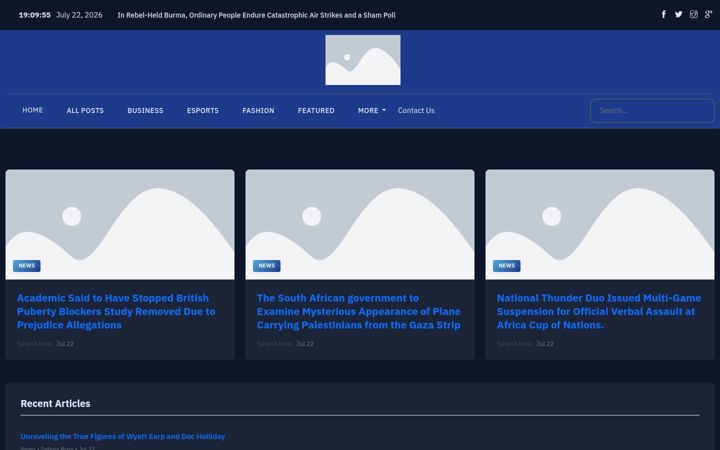The image size is (720, 450).
Task: Open the Instagram social icon
Action: (x=693, y=15)
